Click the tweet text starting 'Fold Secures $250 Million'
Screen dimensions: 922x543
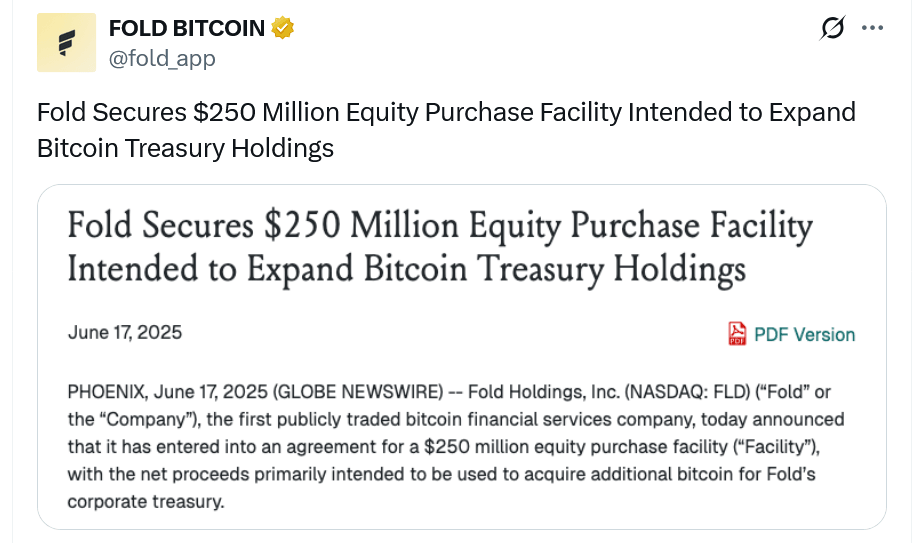(445, 112)
